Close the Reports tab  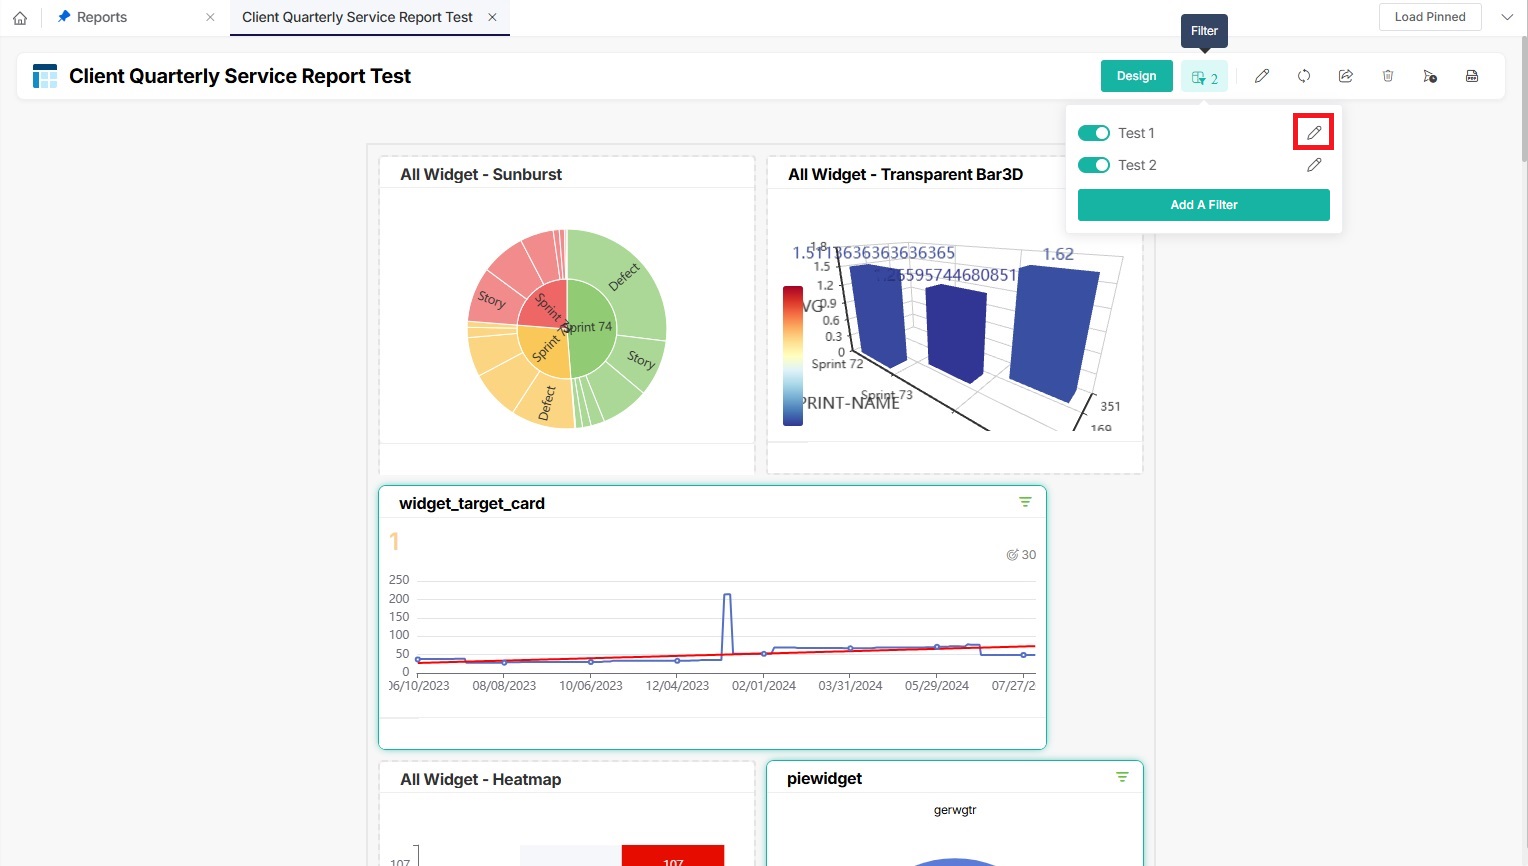coord(210,17)
